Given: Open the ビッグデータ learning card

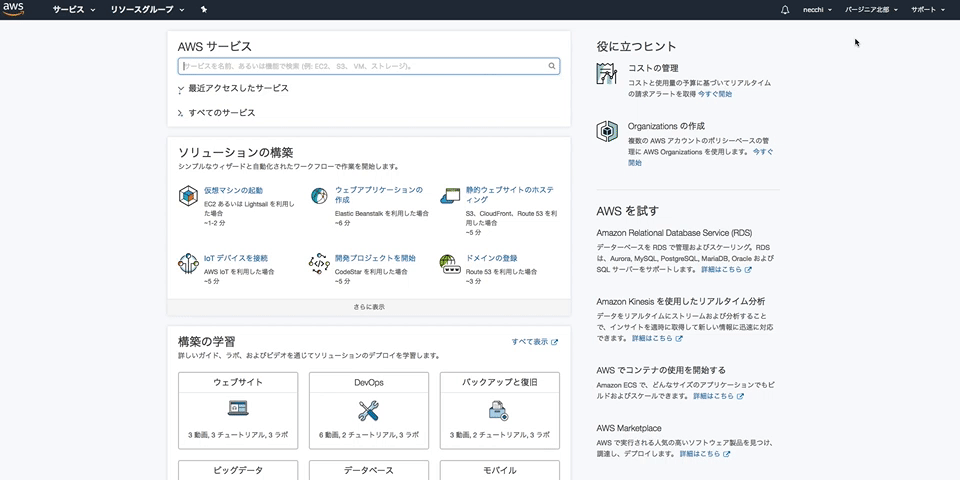Looking at the screenshot, I should pos(238,470).
